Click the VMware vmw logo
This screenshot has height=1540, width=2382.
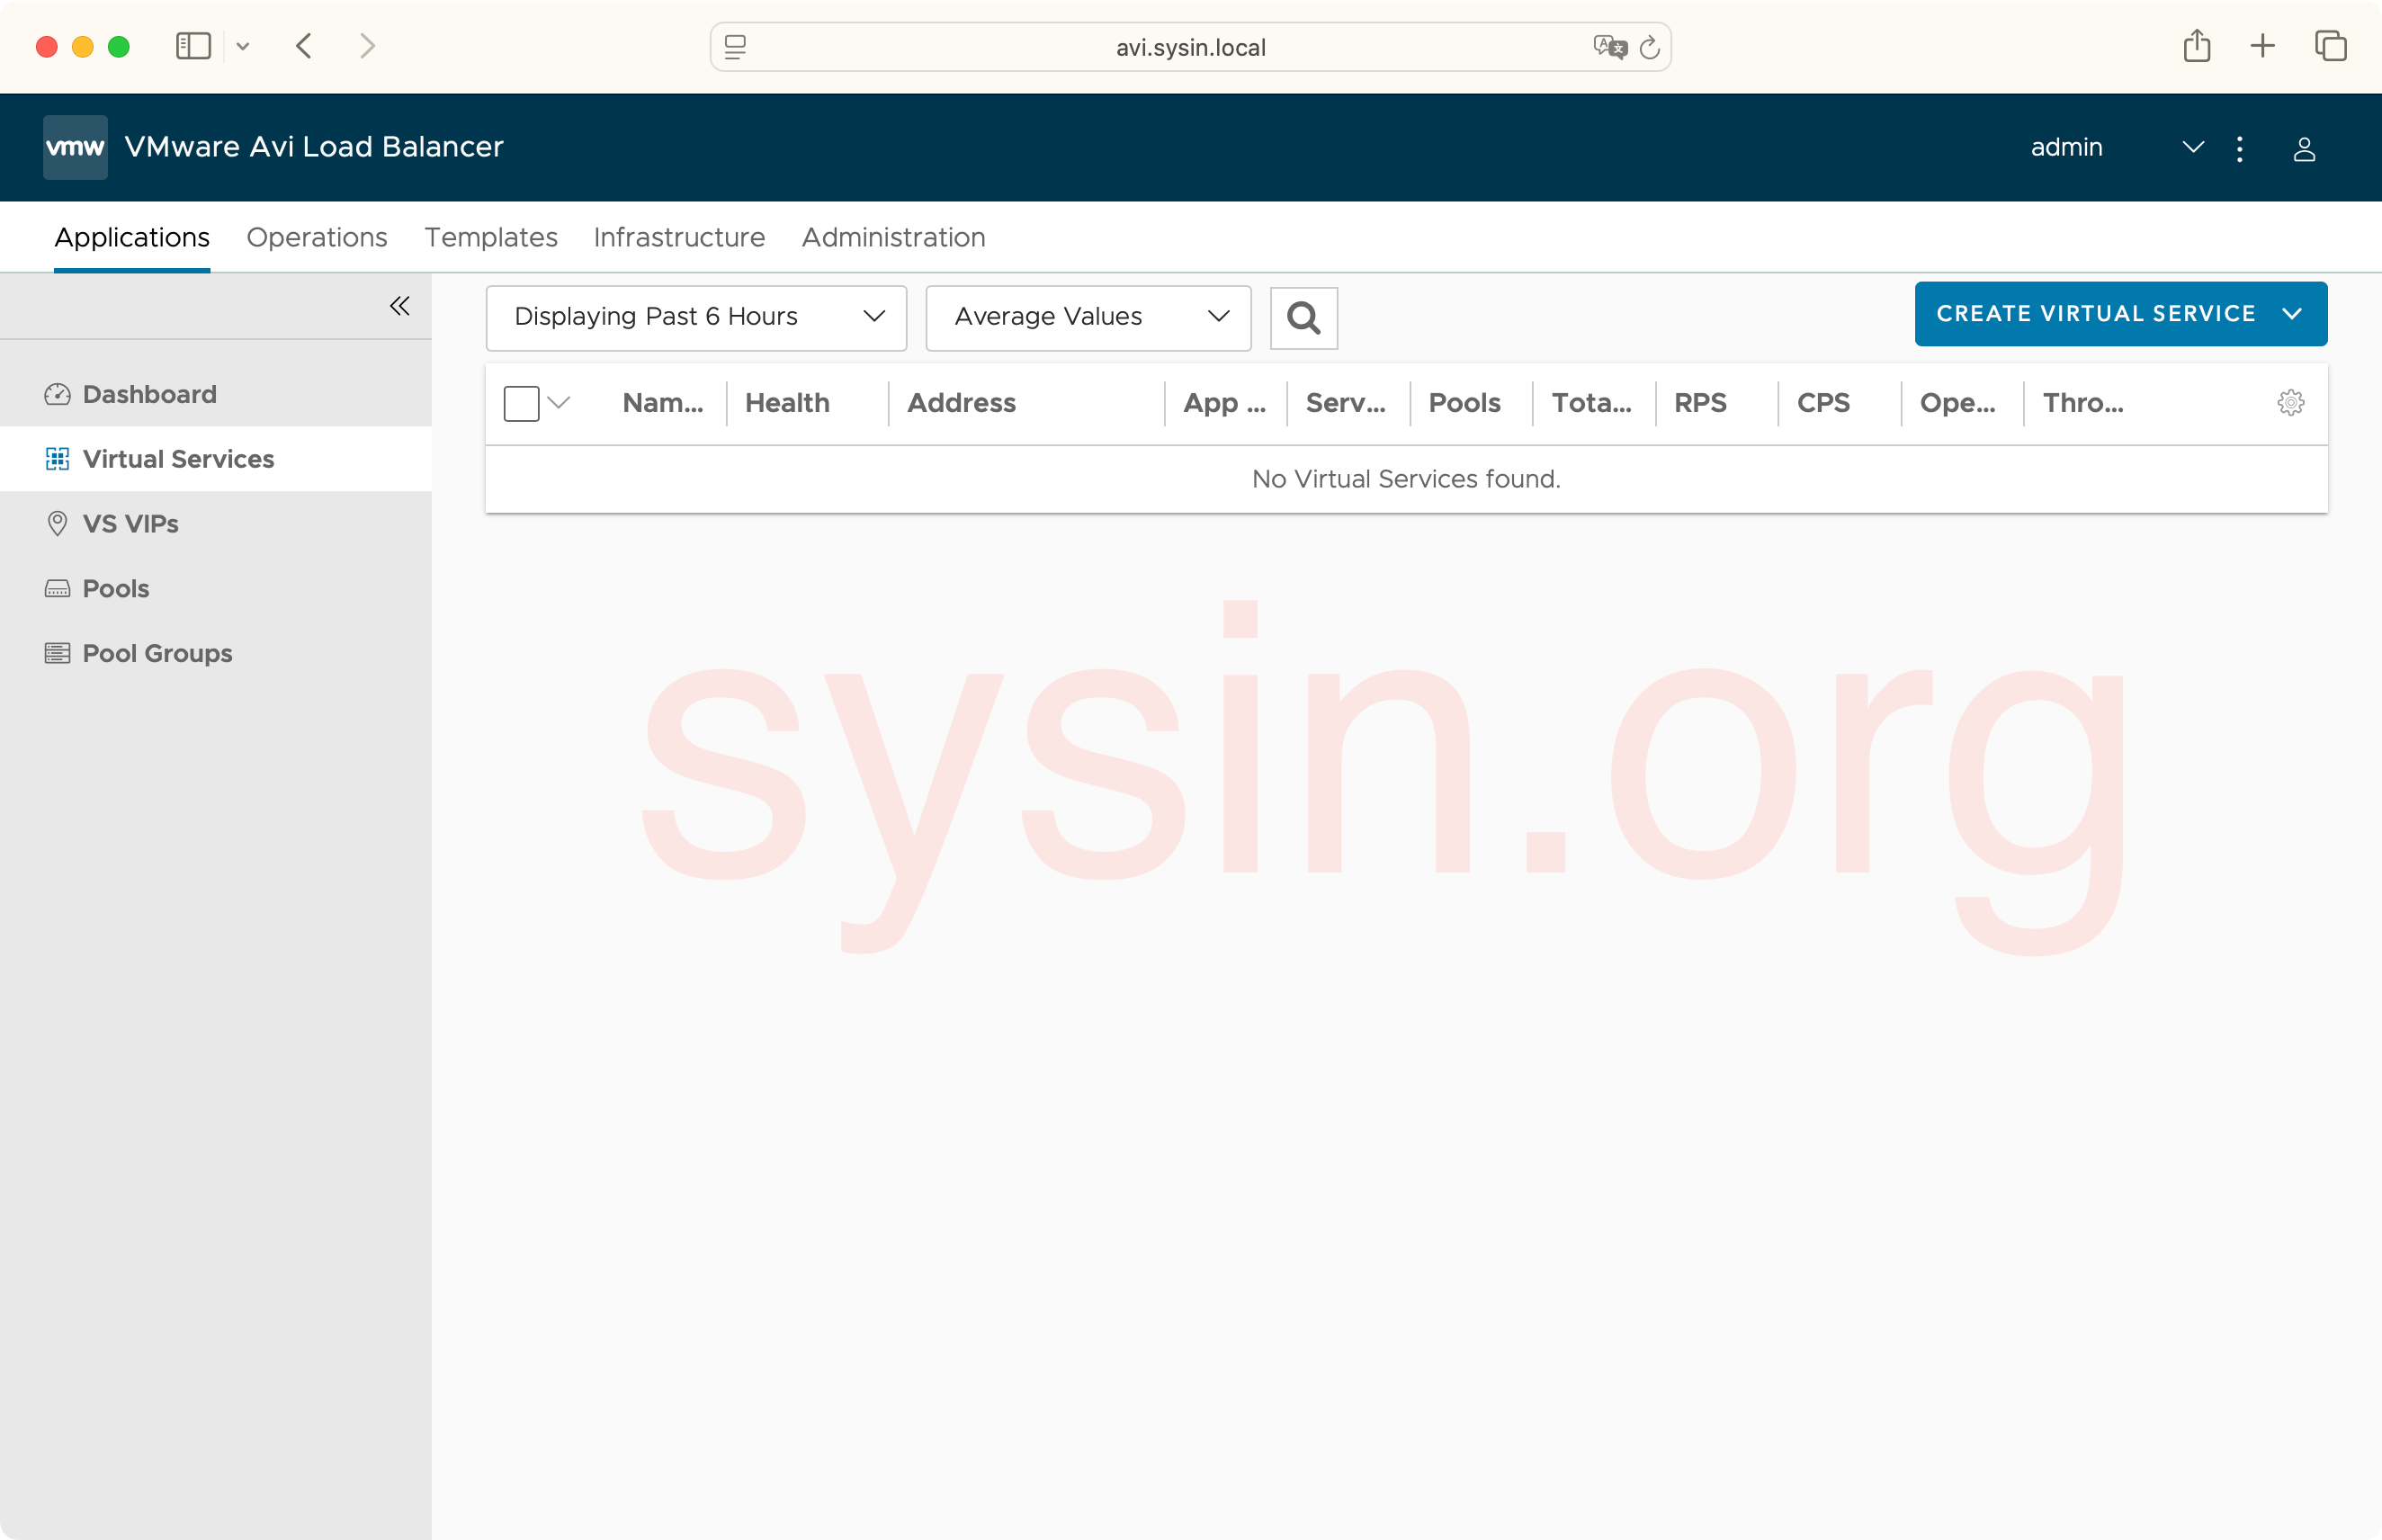75,147
